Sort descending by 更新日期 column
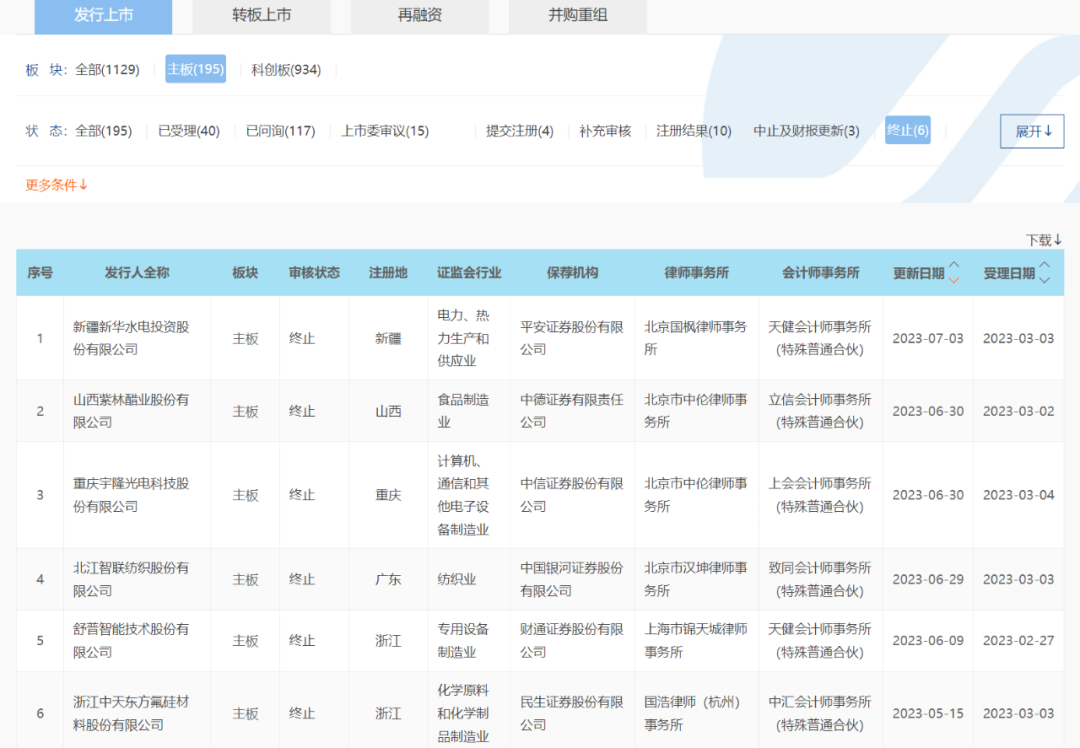 [x=955, y=278]
